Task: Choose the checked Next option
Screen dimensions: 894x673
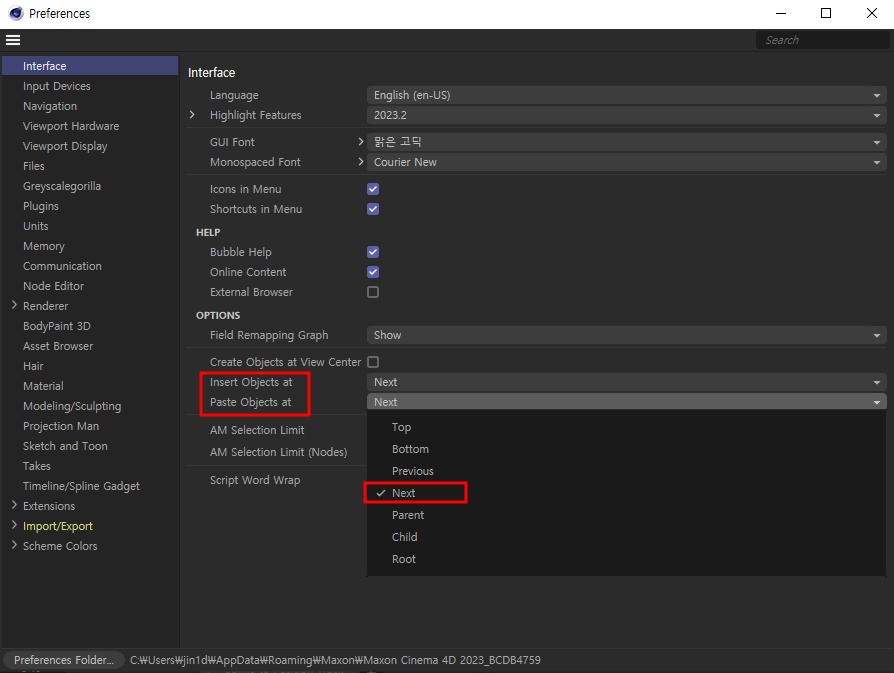Action: (x=627, y=493)
